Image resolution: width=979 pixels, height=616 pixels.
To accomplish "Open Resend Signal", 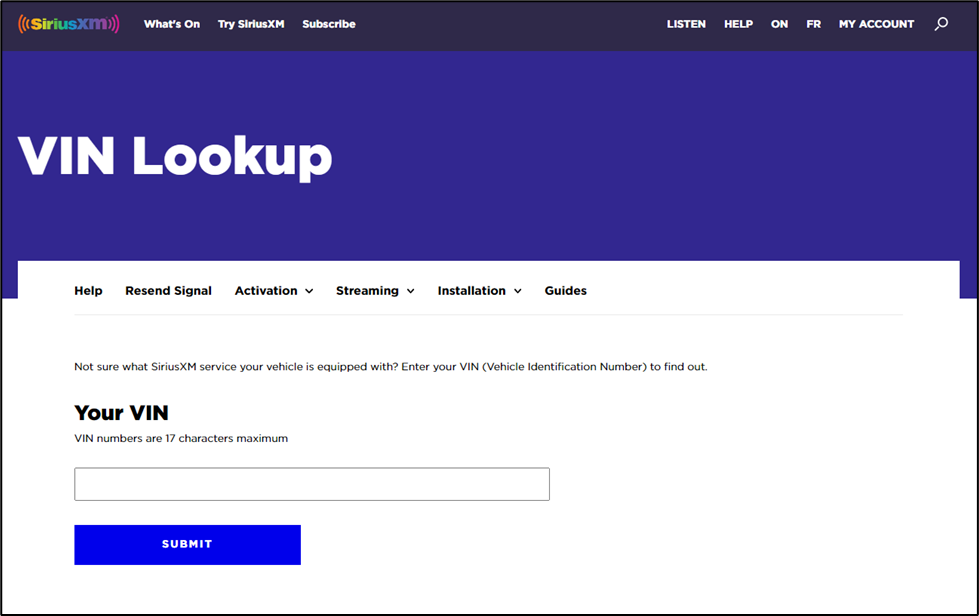I will click(x=169, y=291).
